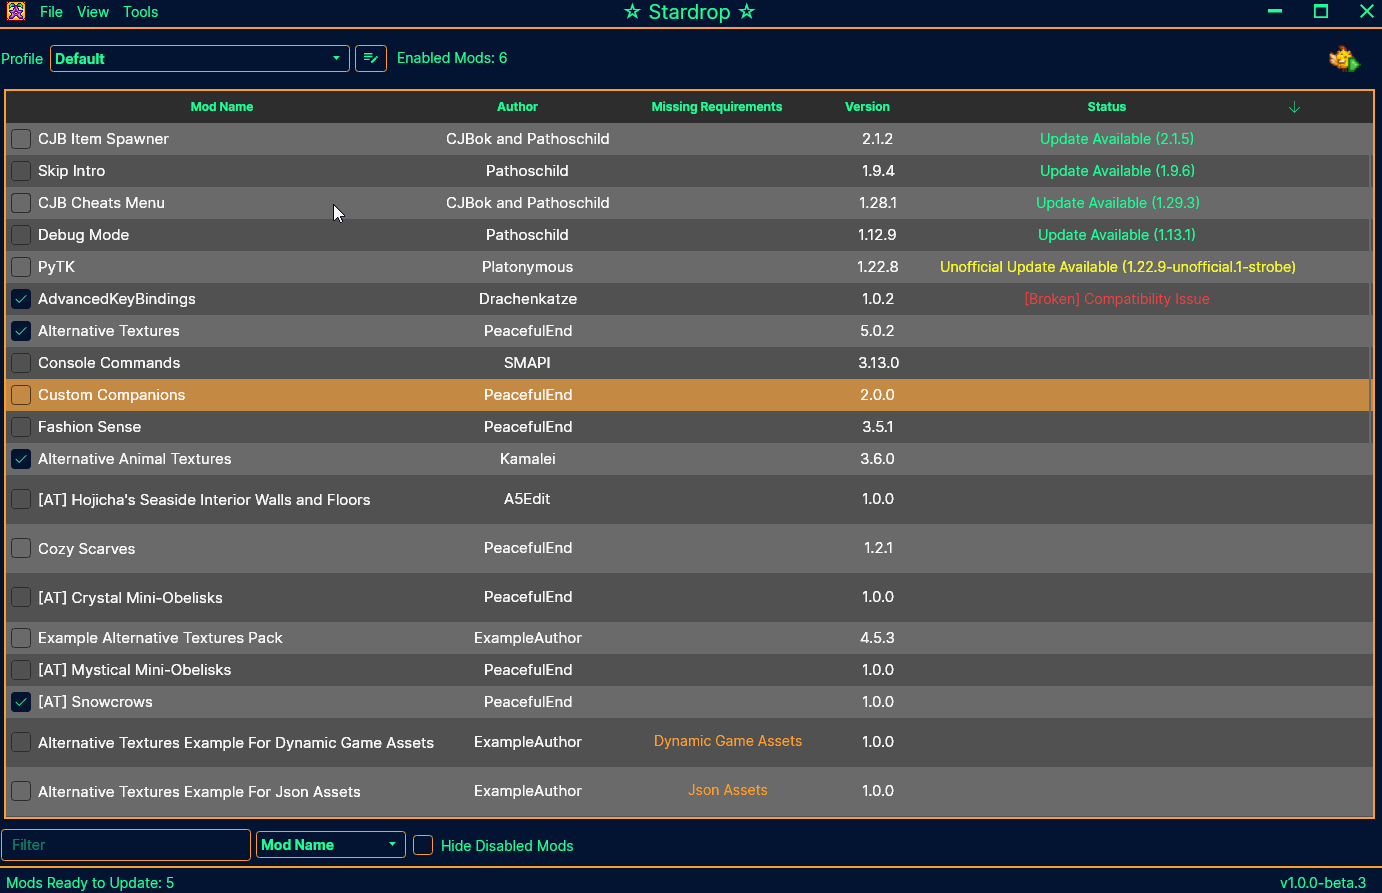Click the Update Available (1.13.1) status
The width and height of the screenshot is (1382, 893).
(1117, 235)
